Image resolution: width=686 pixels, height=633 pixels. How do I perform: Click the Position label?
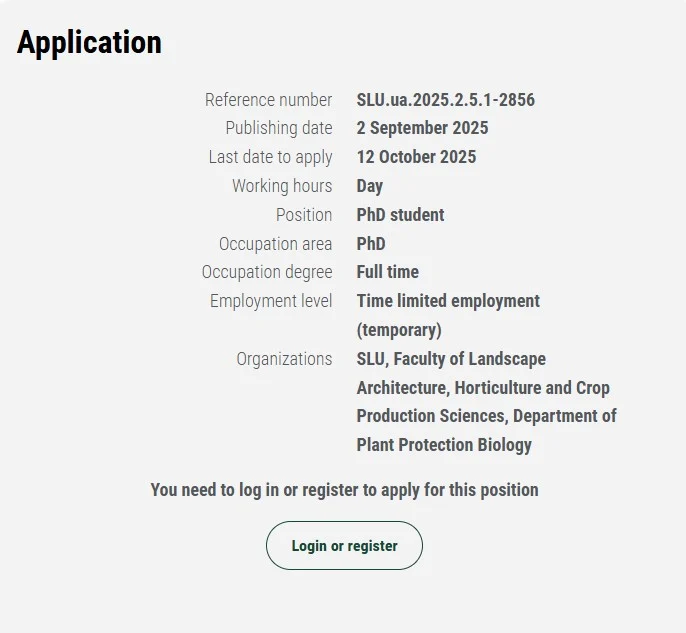(304, 215)
